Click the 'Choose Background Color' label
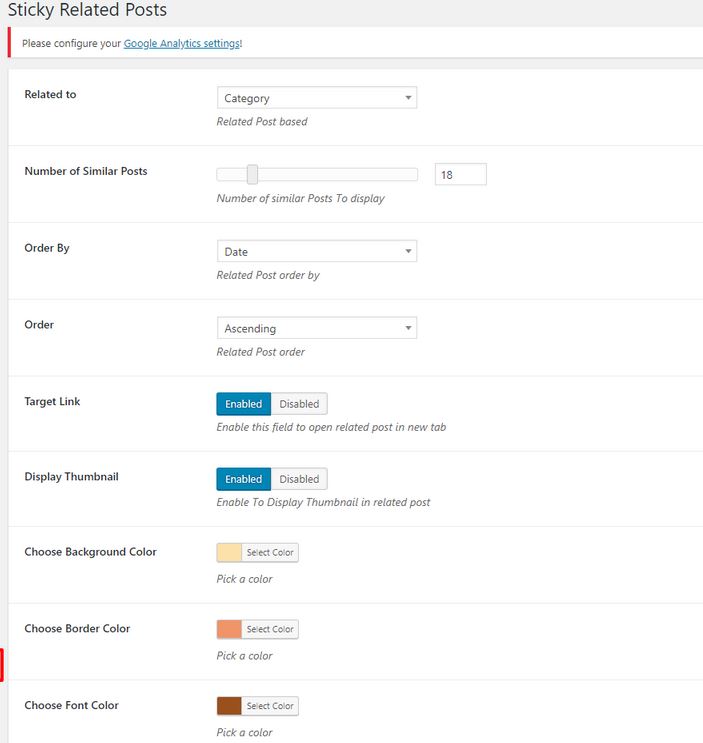Viewport: 703px width, 743px height. click(x=90, y=552)
